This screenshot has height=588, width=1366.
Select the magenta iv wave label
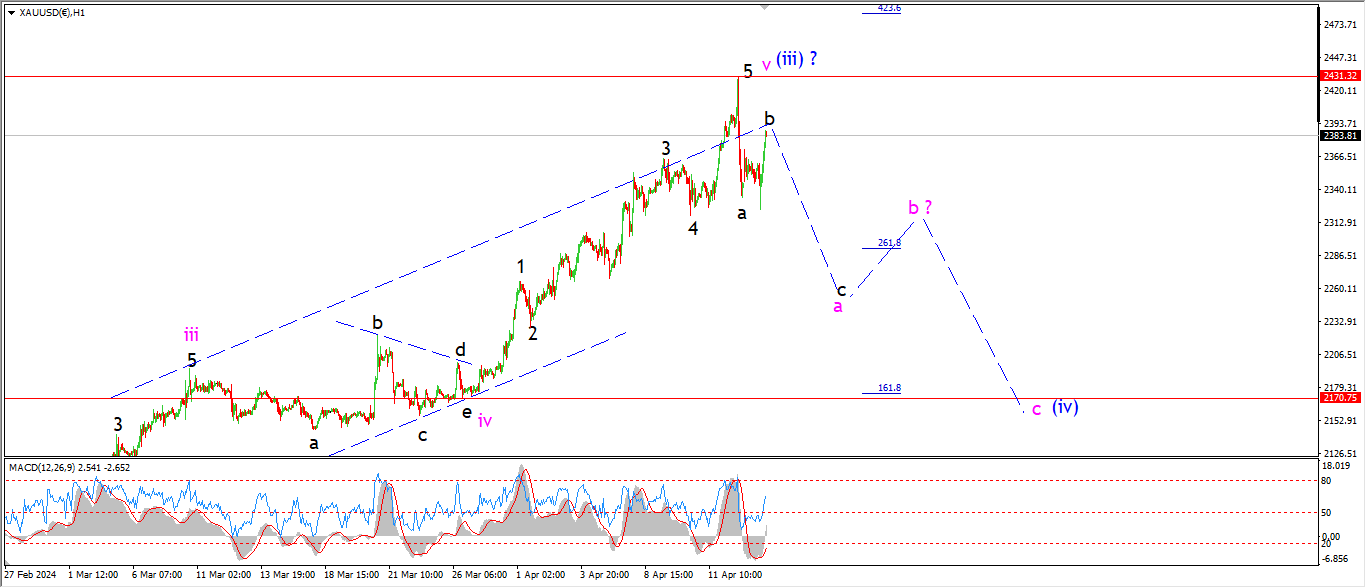[485, 421]
